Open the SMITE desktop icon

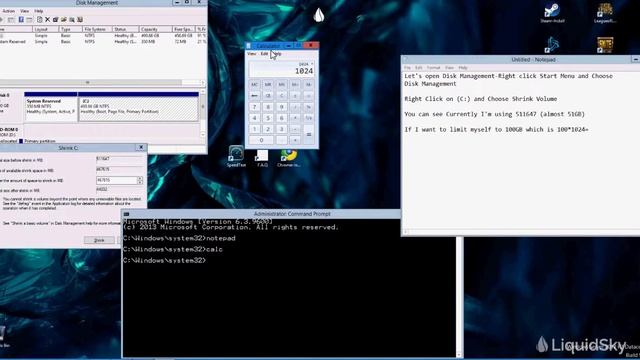pos(605,45)
